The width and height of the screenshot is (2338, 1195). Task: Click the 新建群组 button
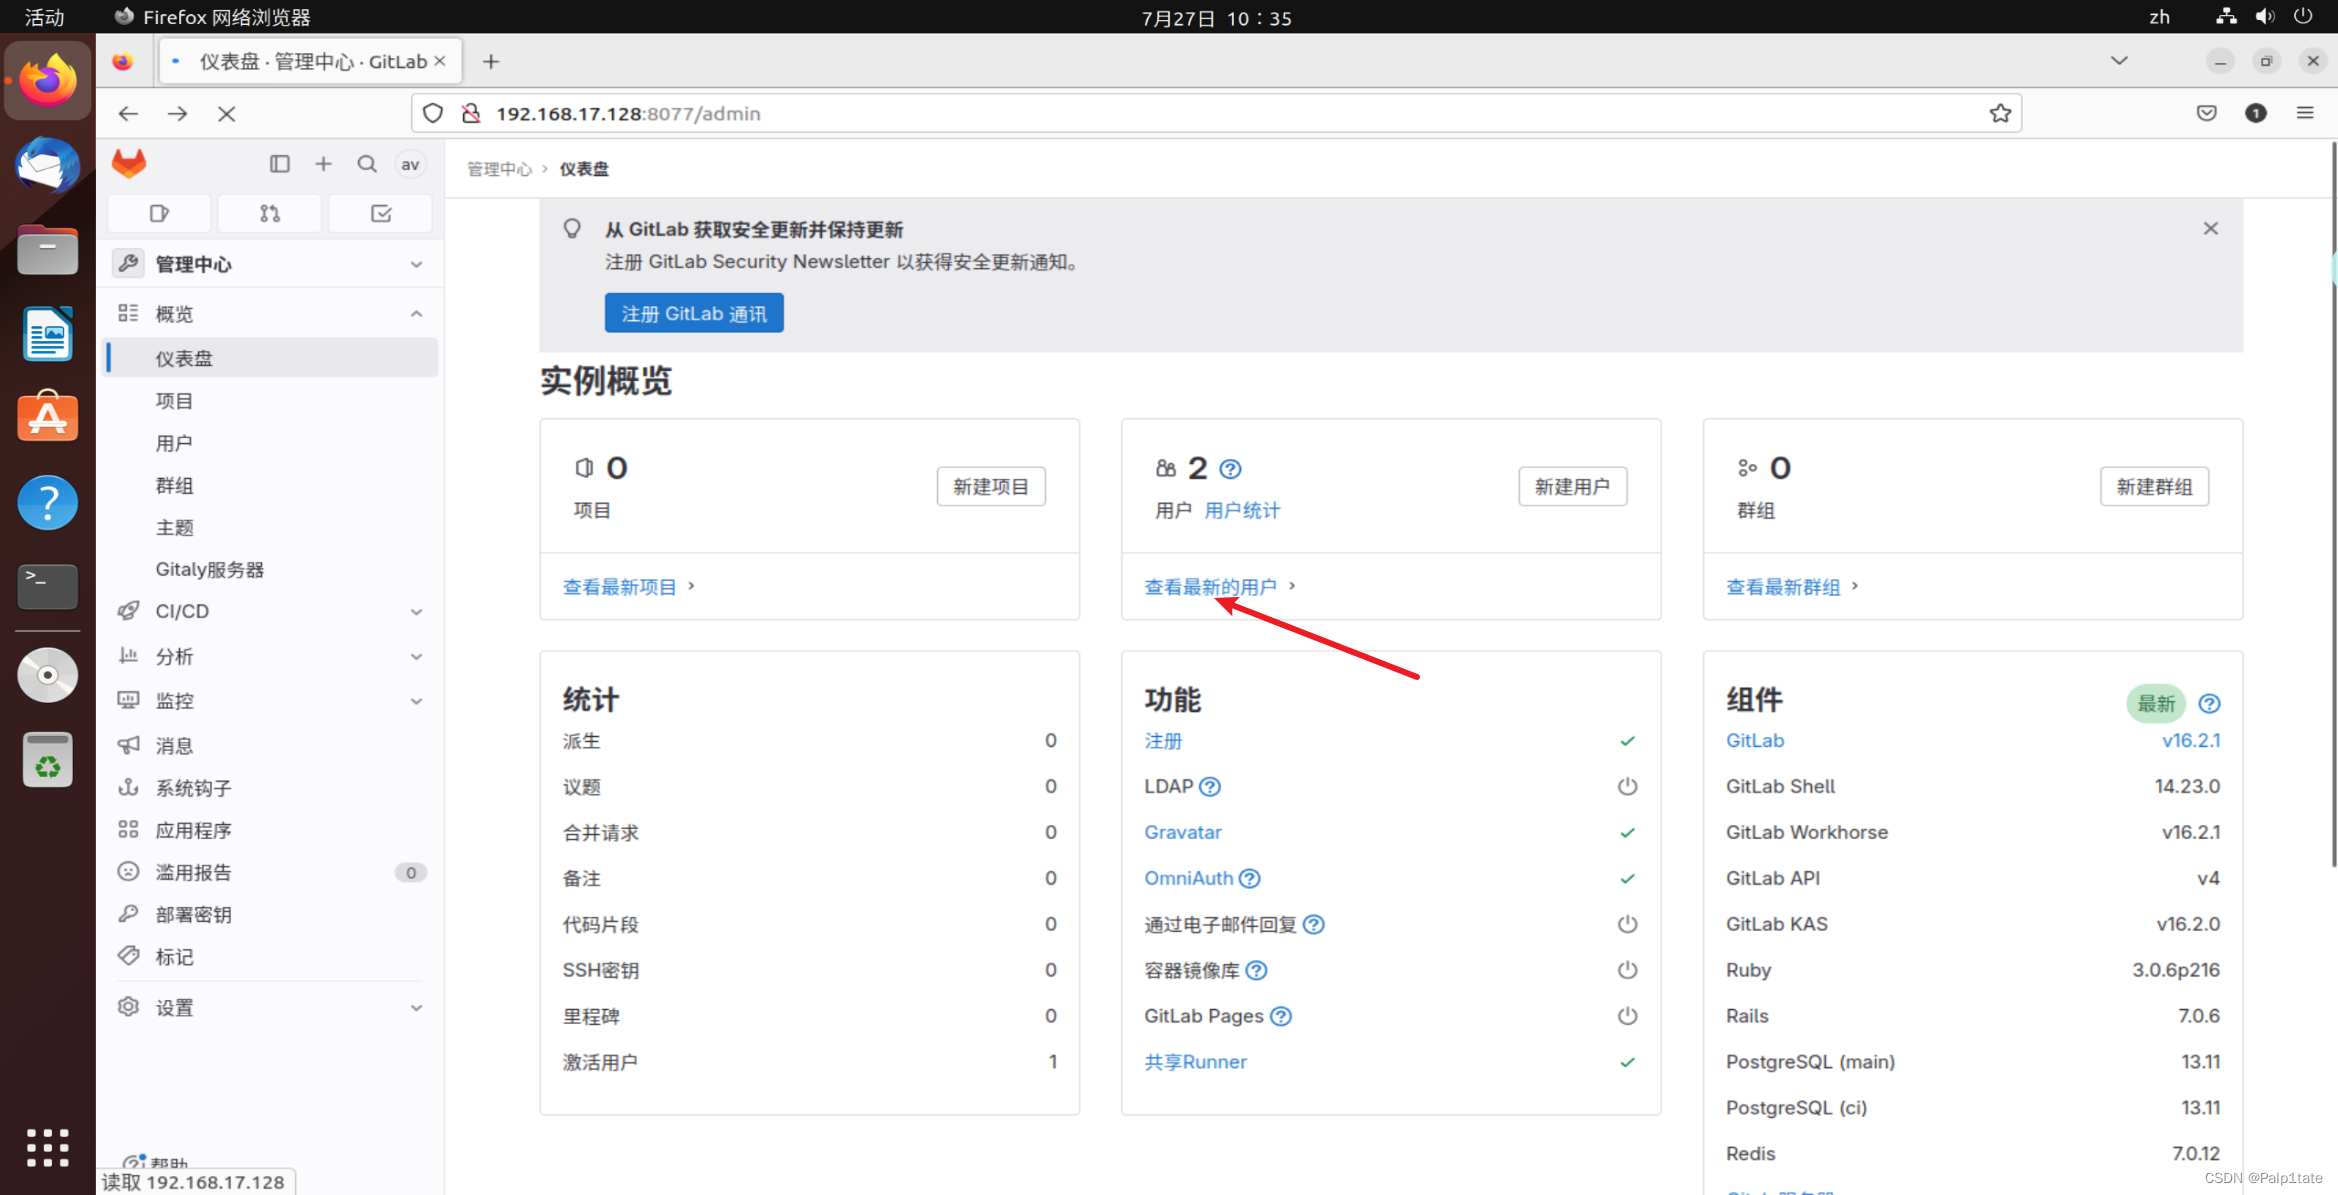2154,487
